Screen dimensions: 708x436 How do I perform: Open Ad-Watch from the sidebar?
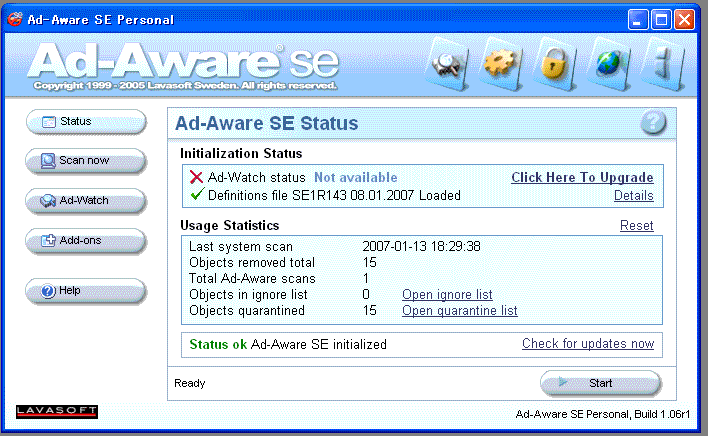pyautogui.click(x=86, y=200)
